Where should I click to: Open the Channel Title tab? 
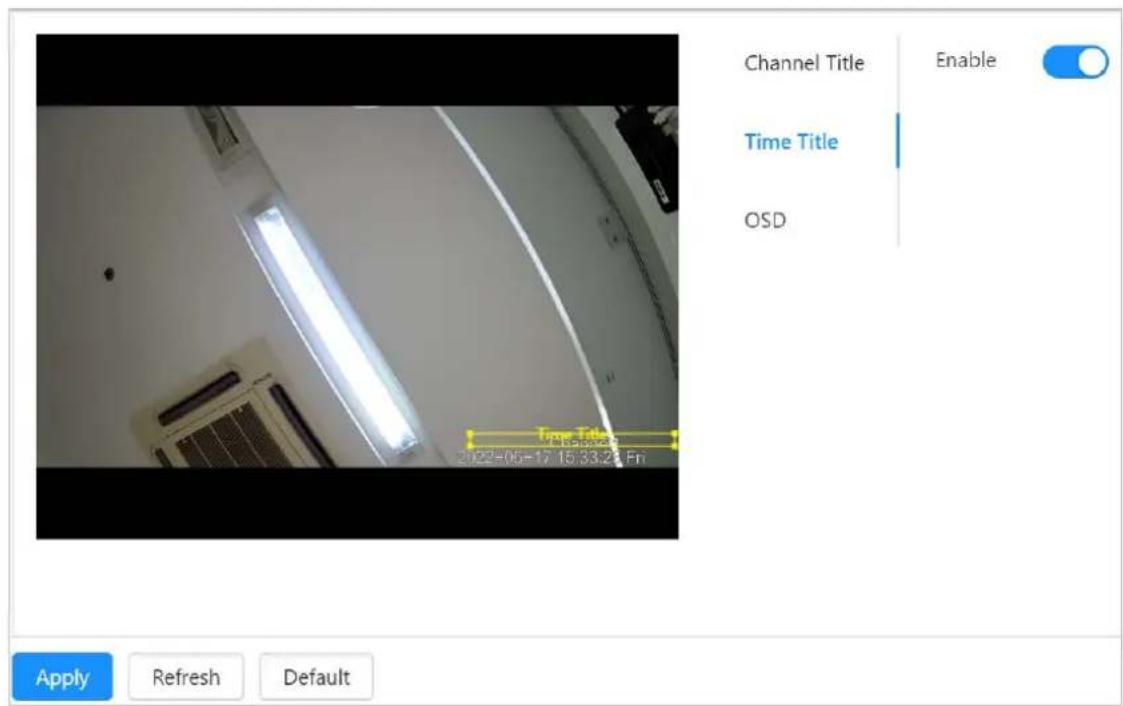coord(804,63)
